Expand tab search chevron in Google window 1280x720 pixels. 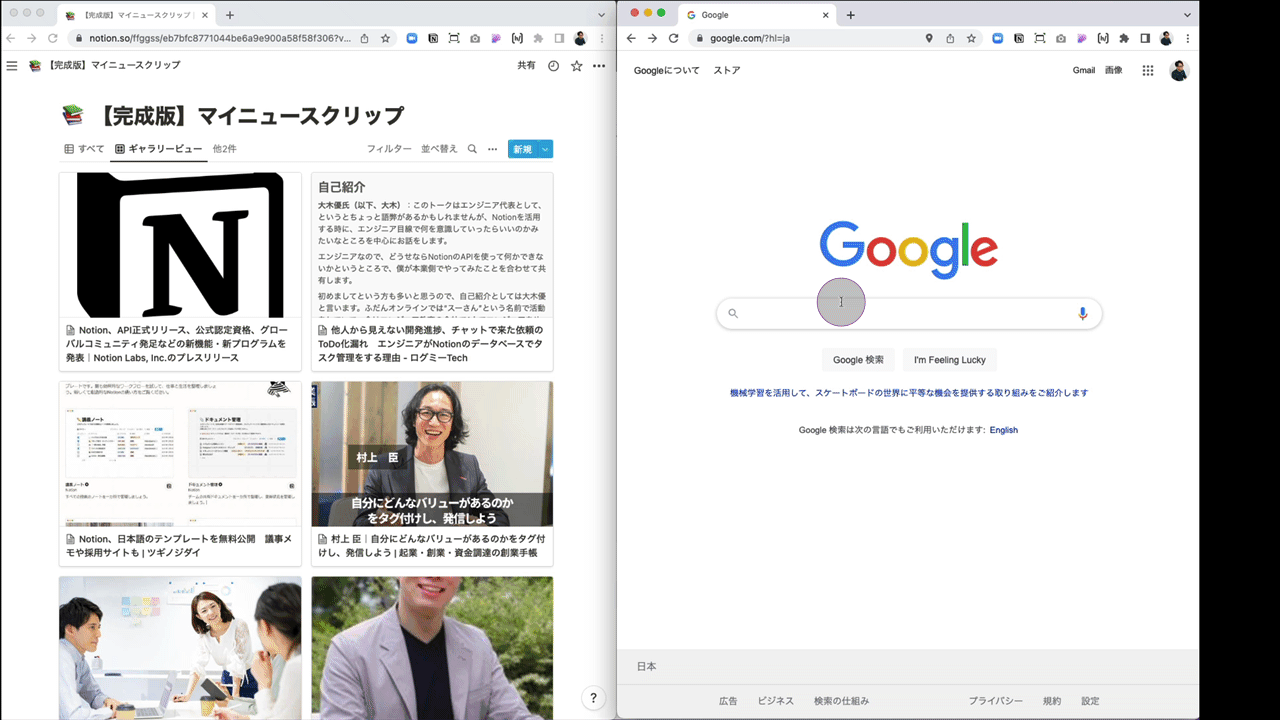coord(1187,15)
